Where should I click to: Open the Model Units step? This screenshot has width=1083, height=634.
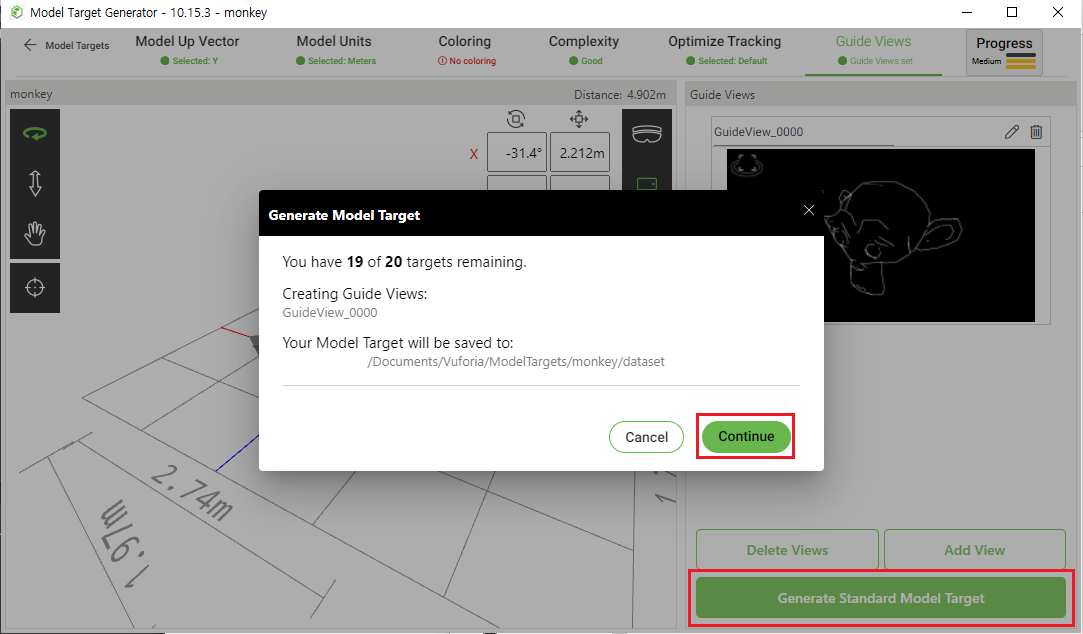click(334, 50)
